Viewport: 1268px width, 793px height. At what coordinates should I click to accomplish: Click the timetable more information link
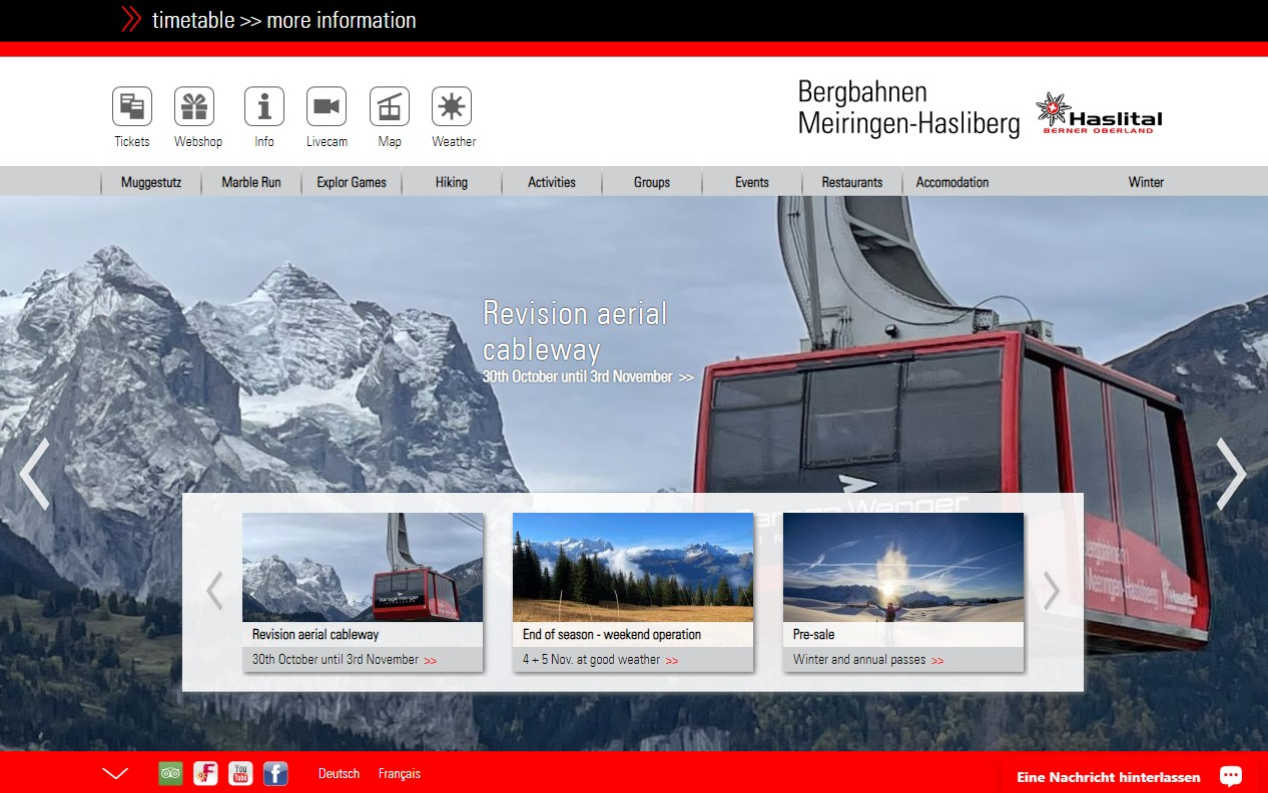tap(283, 20)
